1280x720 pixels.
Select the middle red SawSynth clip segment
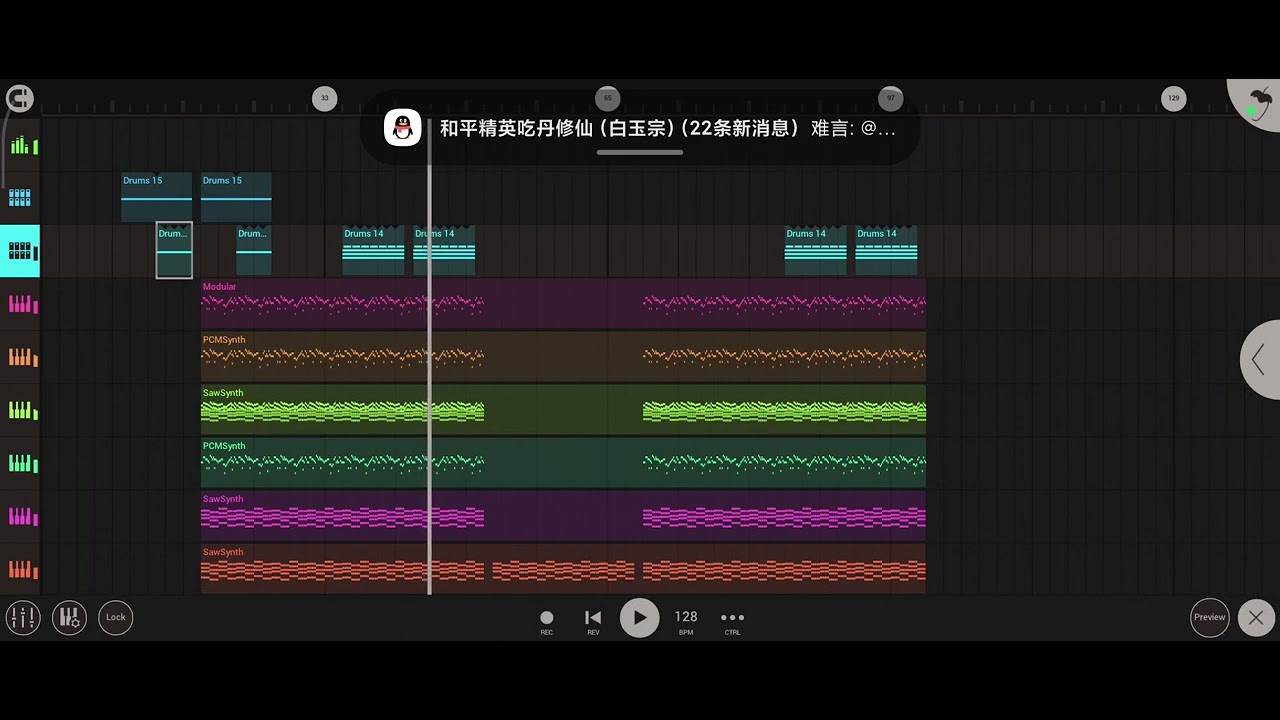pyautogui.click(x=563, y=570)
